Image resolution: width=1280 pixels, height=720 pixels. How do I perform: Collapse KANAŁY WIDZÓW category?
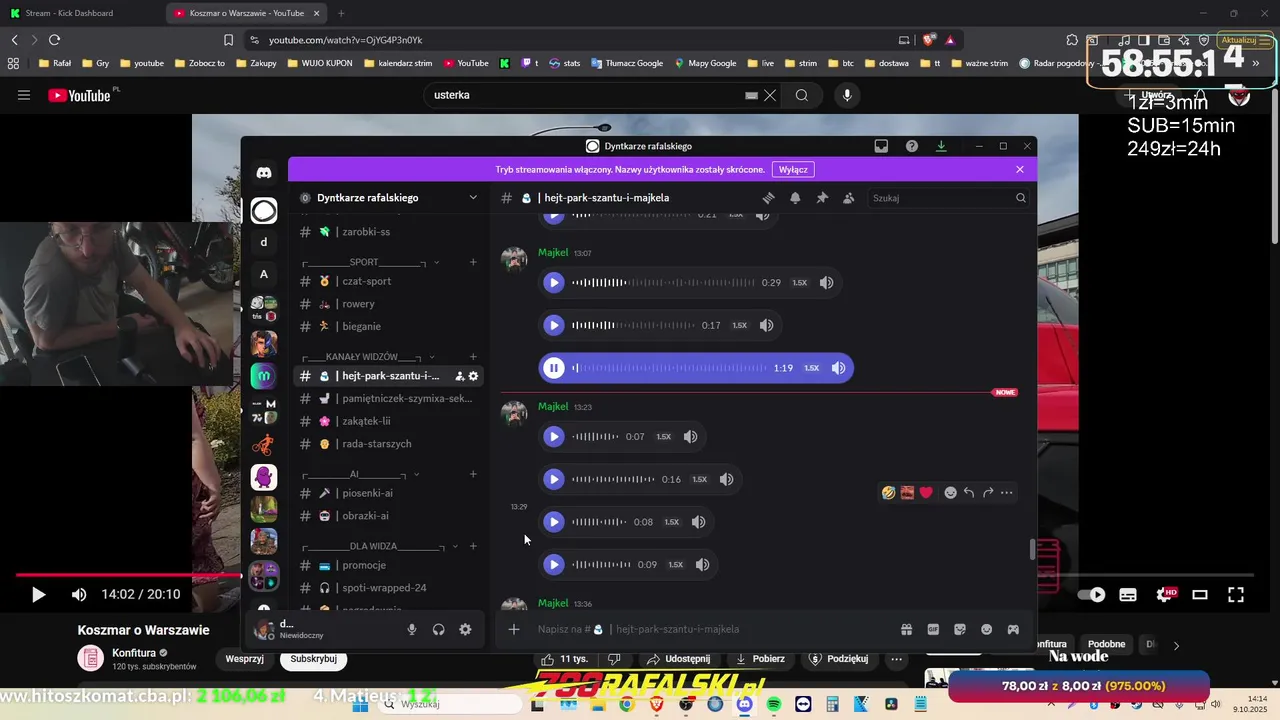432,357
